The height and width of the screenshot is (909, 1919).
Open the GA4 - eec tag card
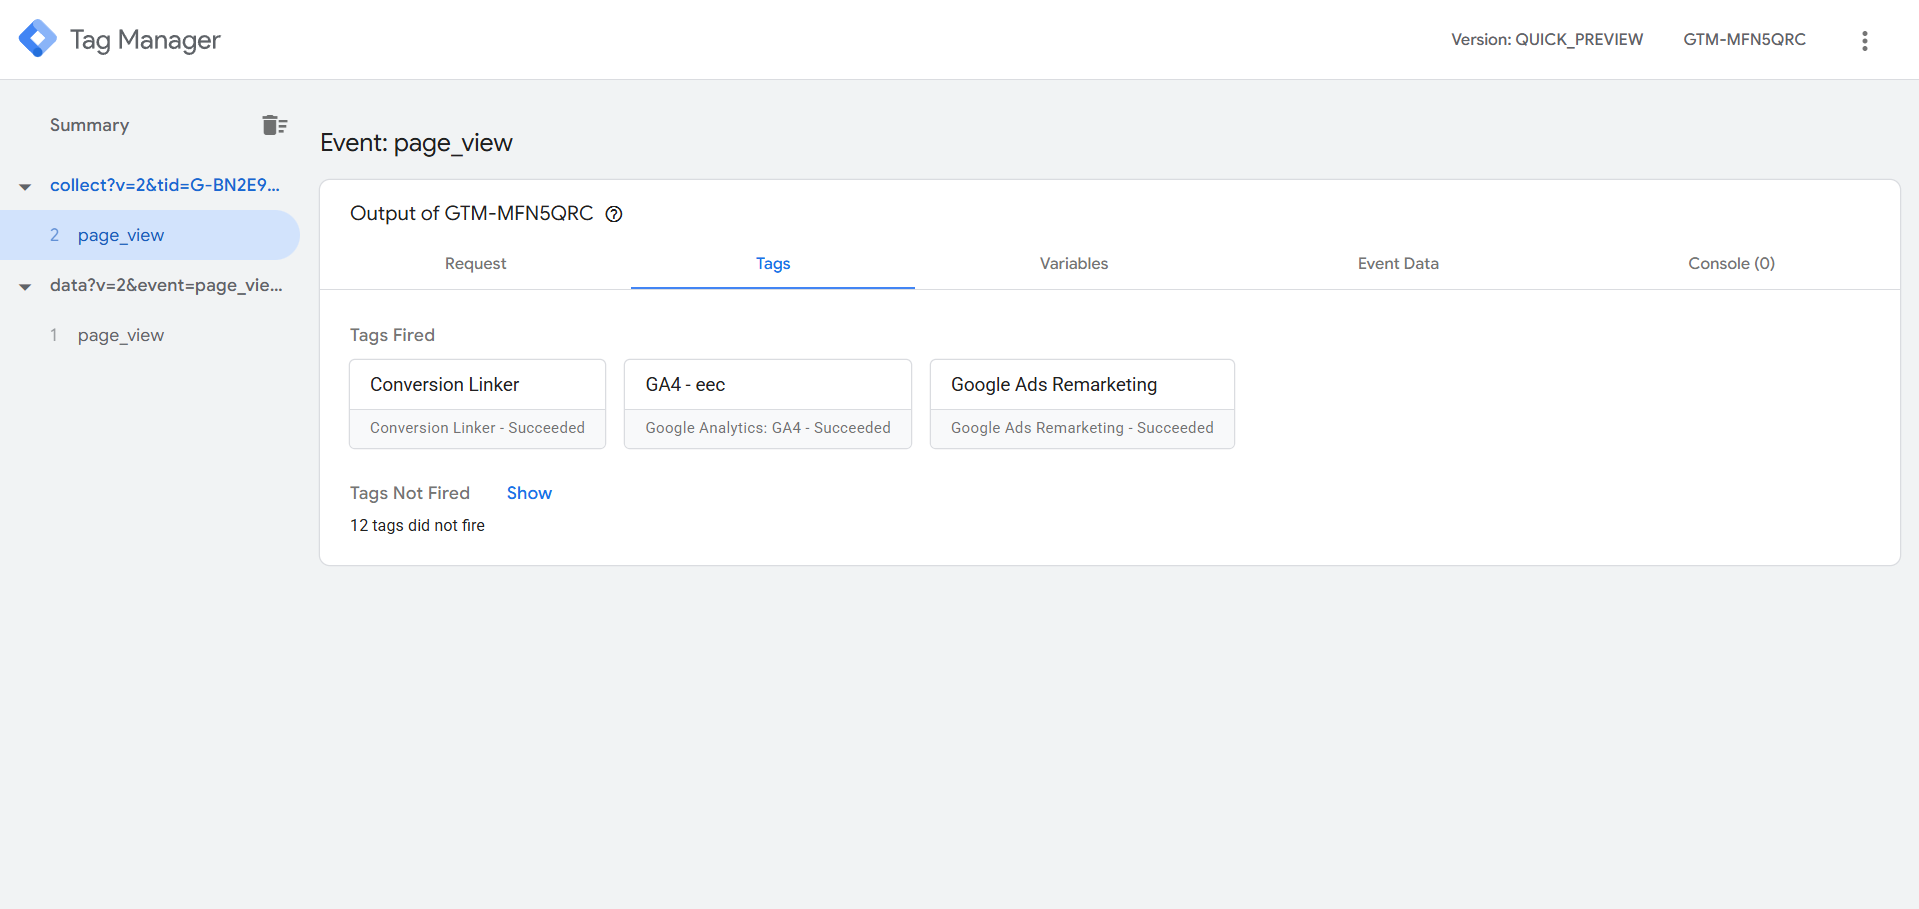[767, 404]
